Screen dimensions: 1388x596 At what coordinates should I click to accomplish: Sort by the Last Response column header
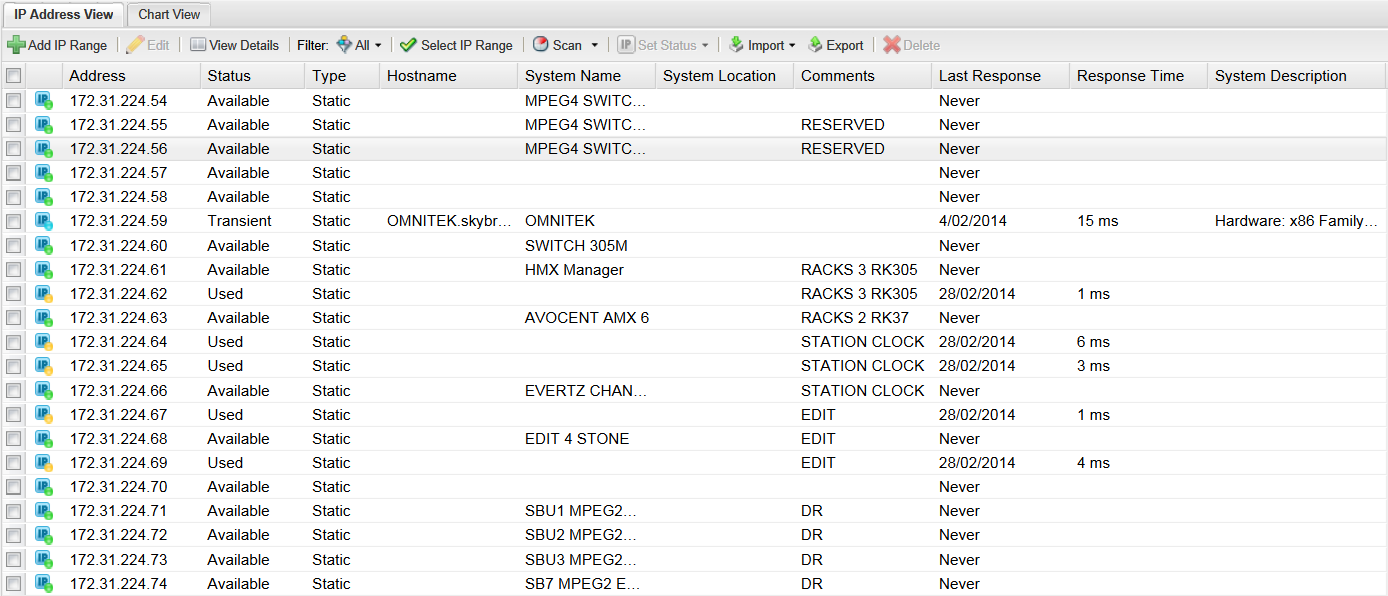[1001, 76]
